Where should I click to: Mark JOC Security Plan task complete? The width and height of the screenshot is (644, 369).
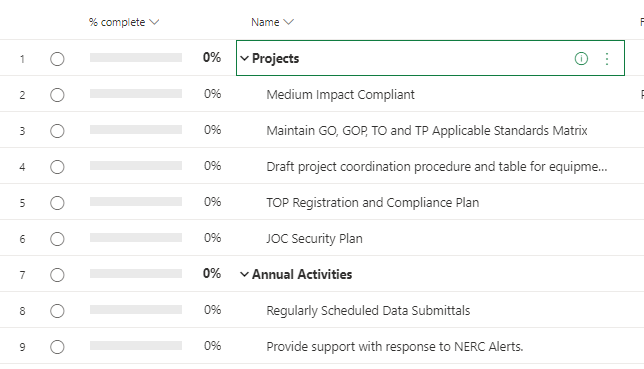[x=57, y=239]
